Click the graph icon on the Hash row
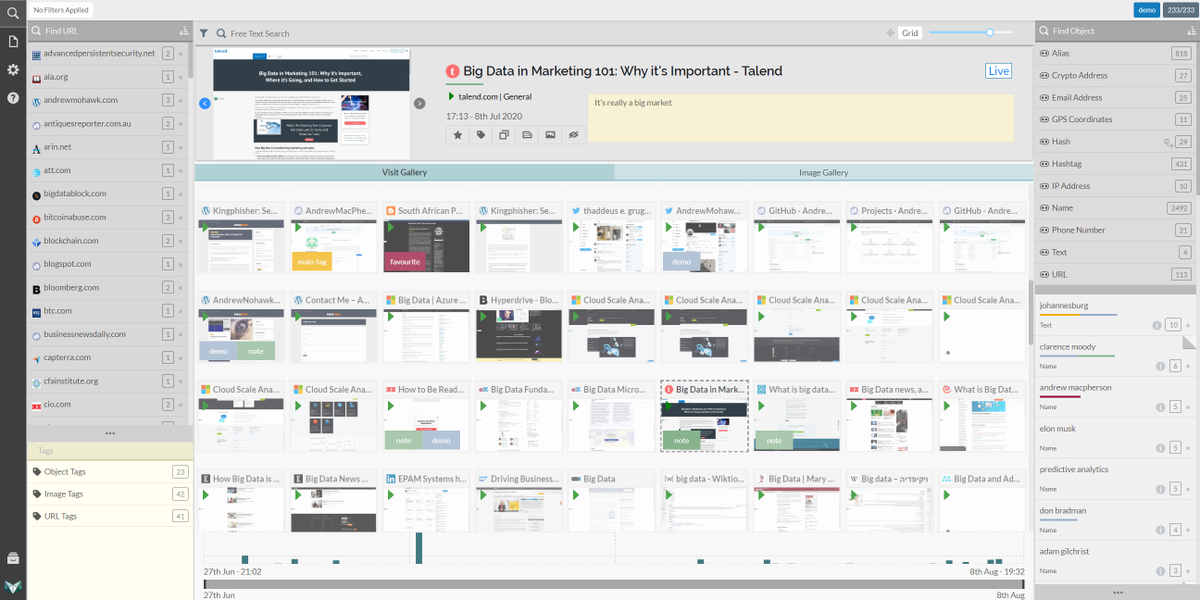The width and height of the screenshot is (1200, 600). [x=1168, y=142]
